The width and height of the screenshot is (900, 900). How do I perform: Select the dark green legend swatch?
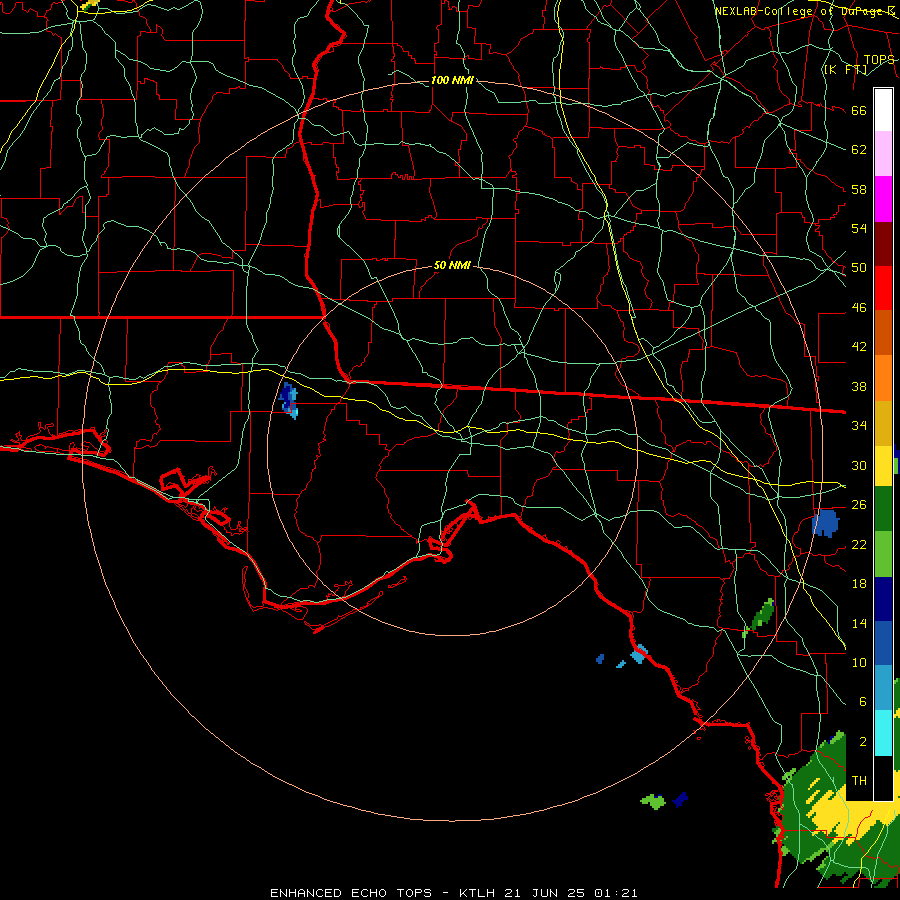point(883,509)
